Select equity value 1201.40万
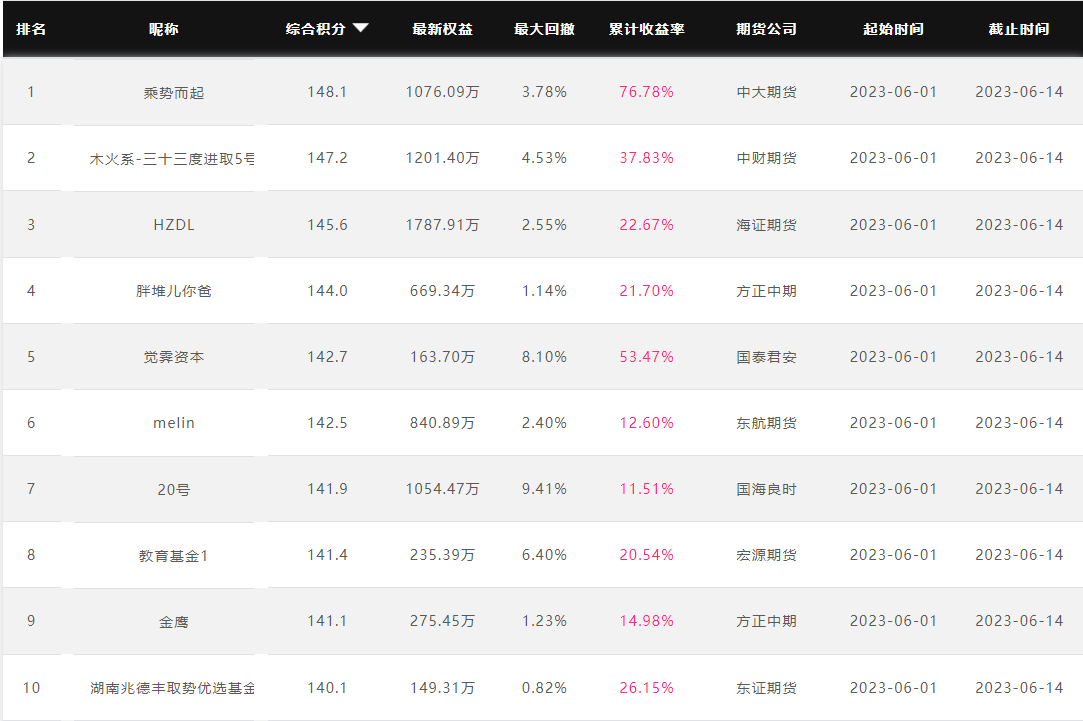Viewport: 1083px width, 721px height. click(442, 158)
